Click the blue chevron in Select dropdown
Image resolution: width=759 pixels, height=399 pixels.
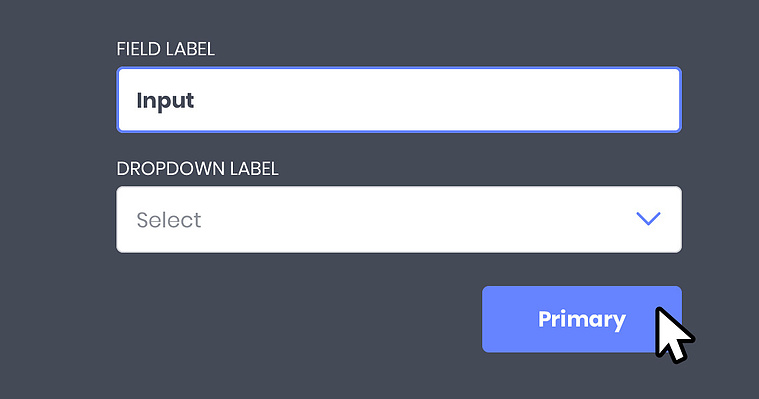coord(648,218)
